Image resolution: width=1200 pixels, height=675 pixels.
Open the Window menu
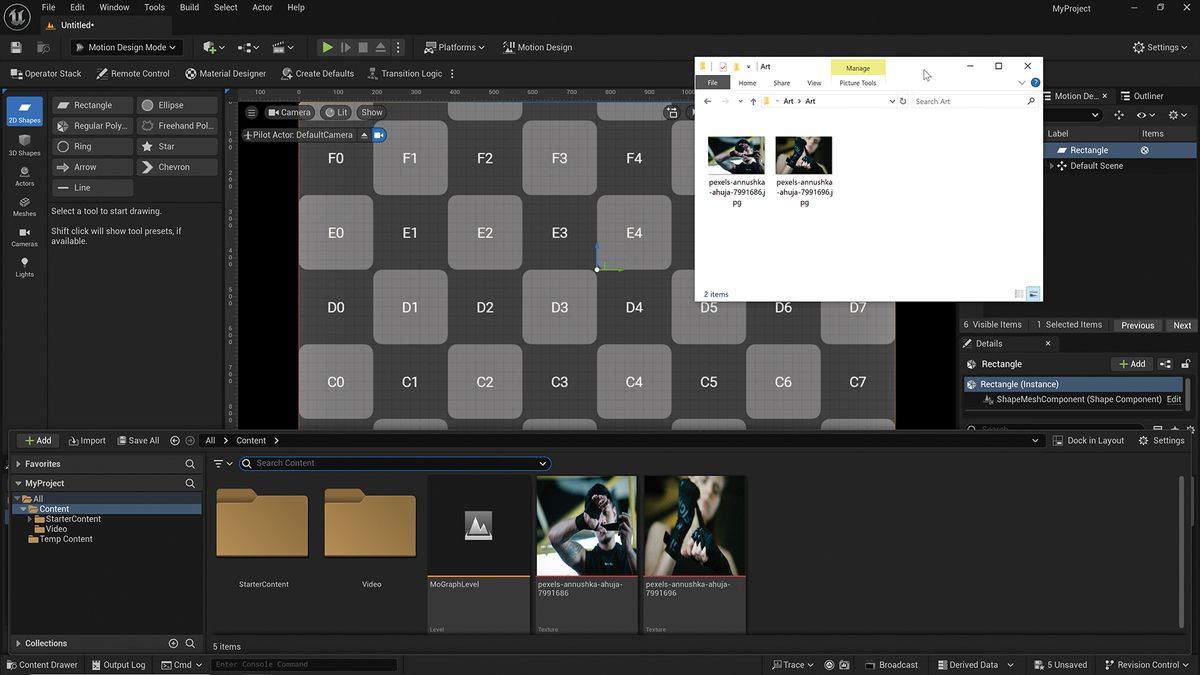coord(113,7)
